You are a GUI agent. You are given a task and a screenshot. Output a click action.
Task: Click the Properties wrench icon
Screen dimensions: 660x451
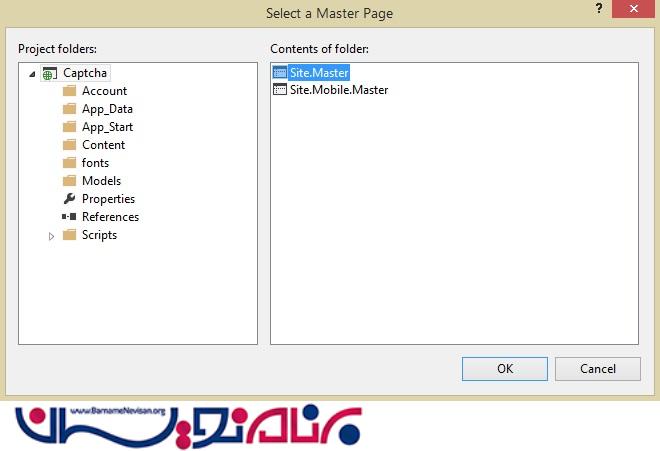pyautogui.click(x=69, y=199)
